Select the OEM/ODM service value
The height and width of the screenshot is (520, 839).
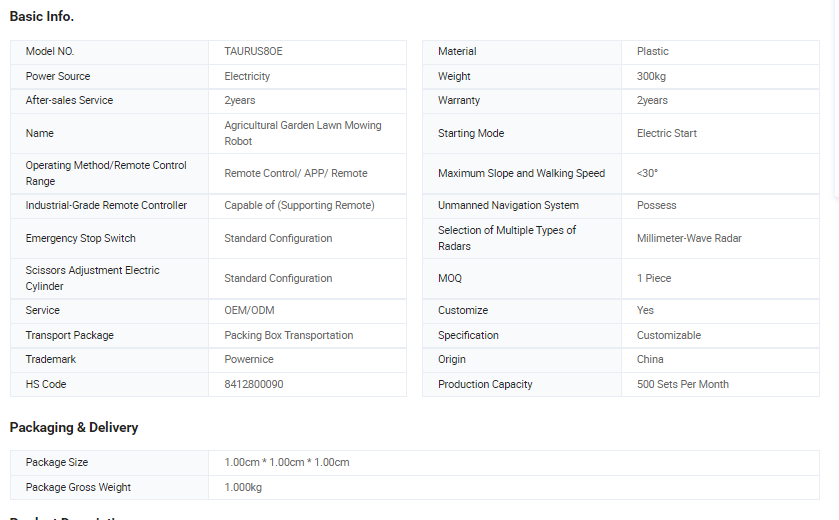[x=249, y=310]
